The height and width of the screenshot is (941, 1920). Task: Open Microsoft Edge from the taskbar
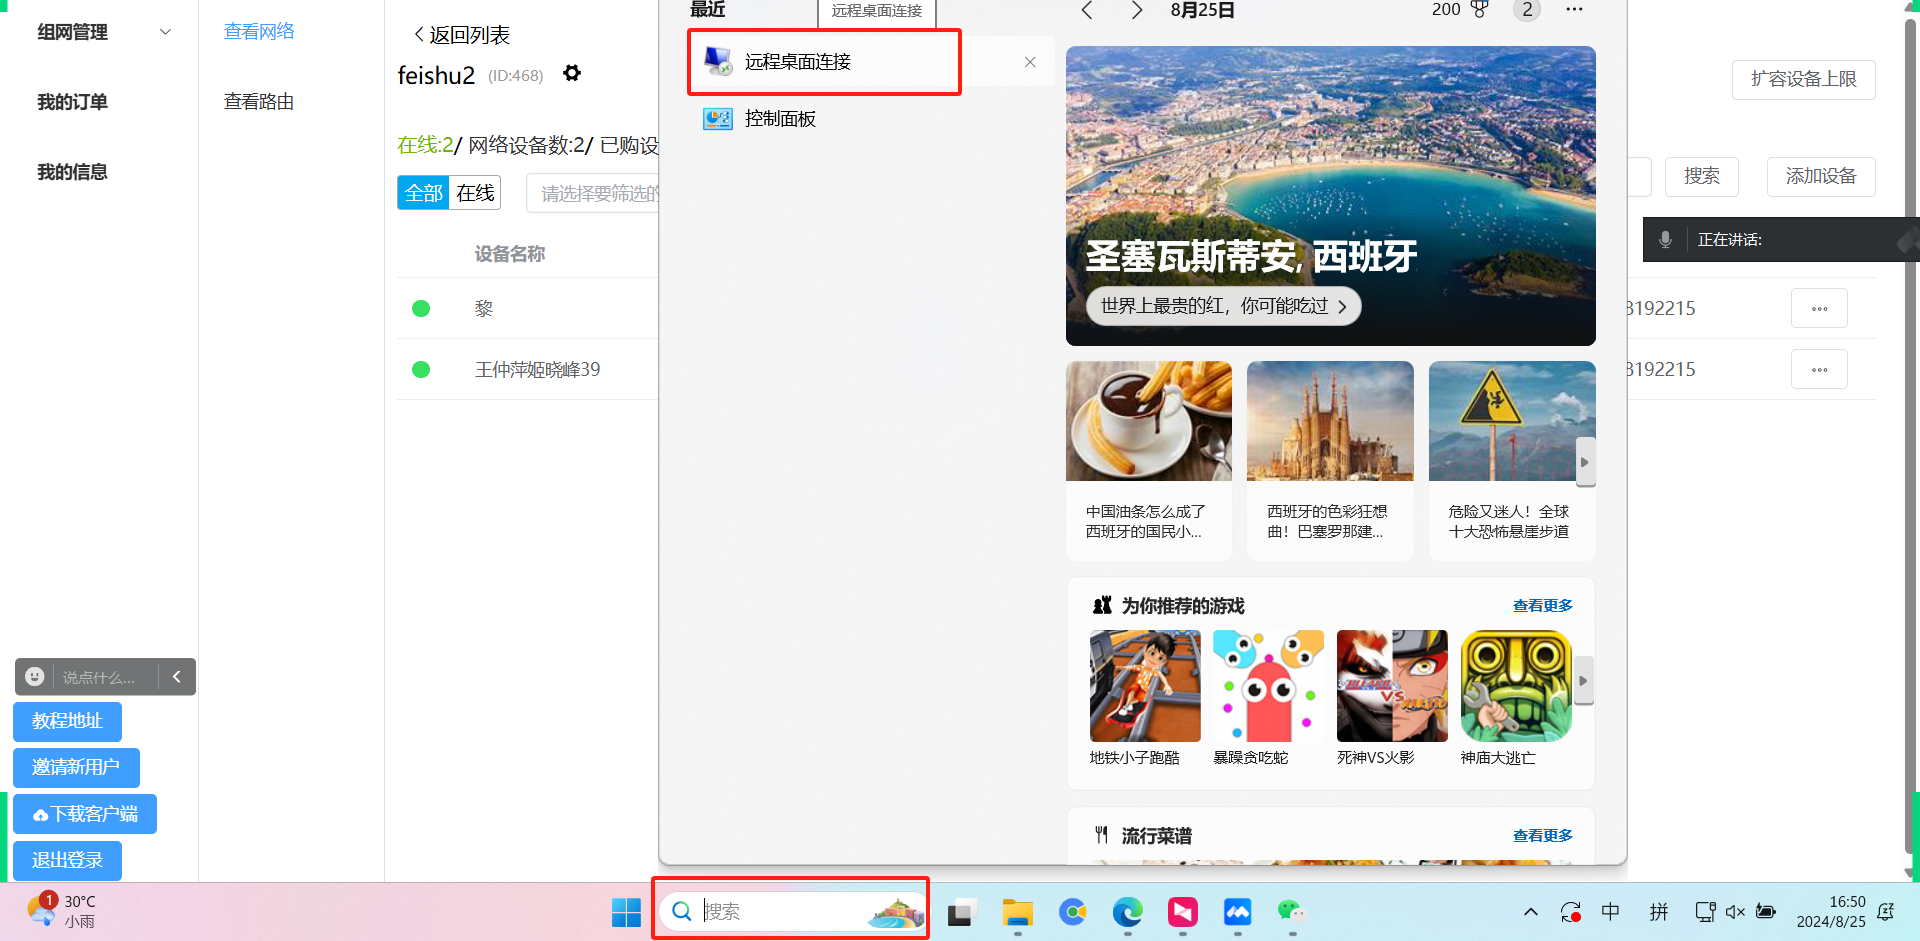[x=1127, y=913]
